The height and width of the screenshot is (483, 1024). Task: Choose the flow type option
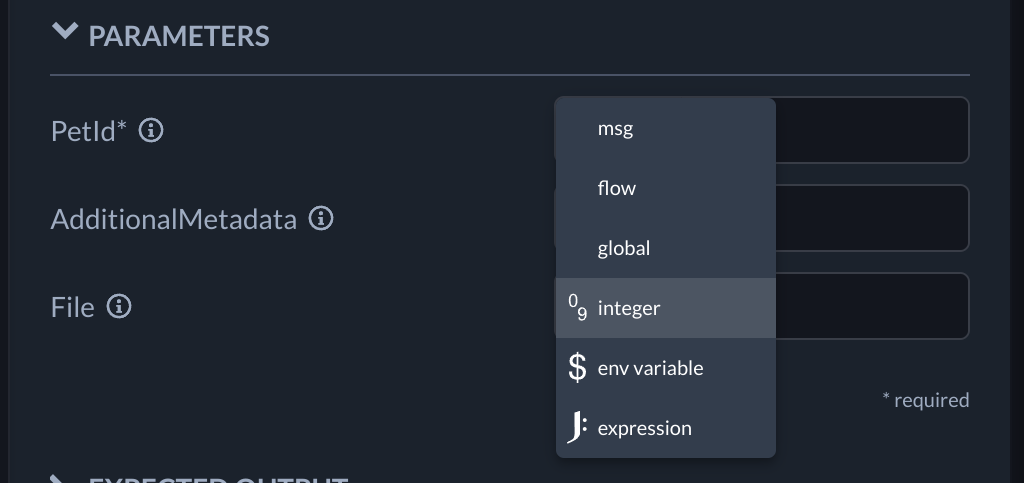(x=616, y=188)
